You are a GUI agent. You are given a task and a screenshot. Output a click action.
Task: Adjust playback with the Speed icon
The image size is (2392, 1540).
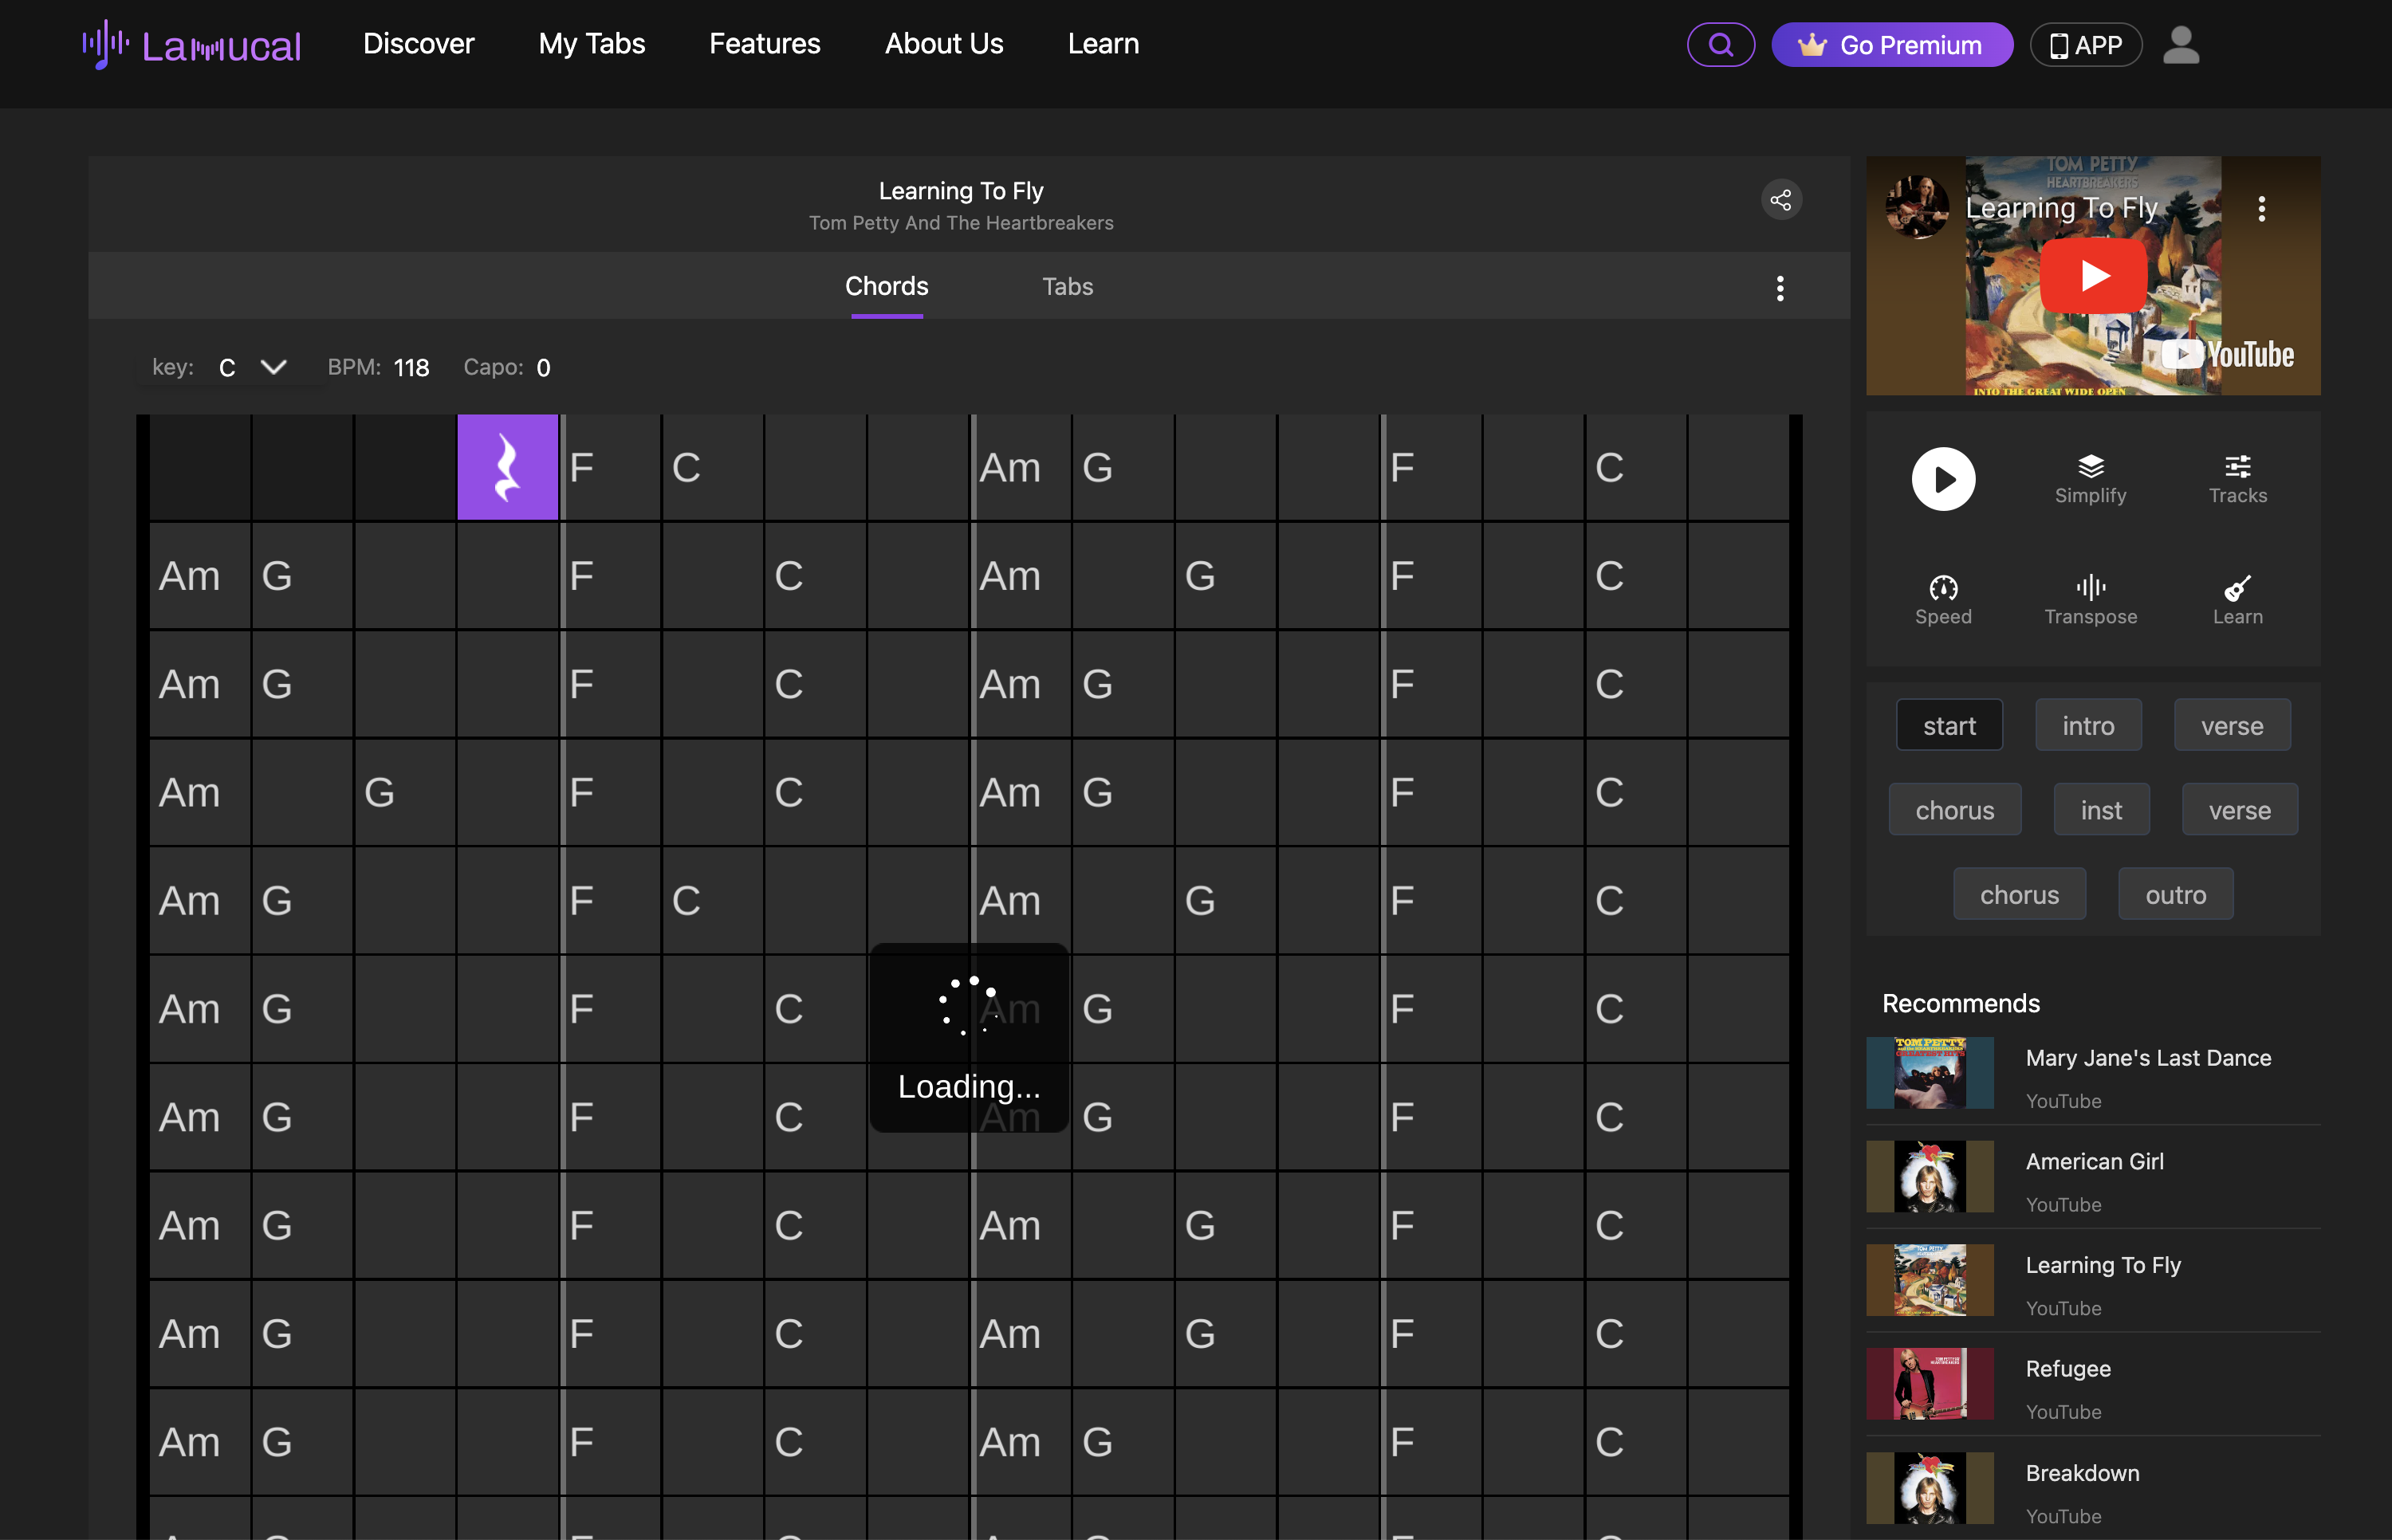[x=1943, y=599]
